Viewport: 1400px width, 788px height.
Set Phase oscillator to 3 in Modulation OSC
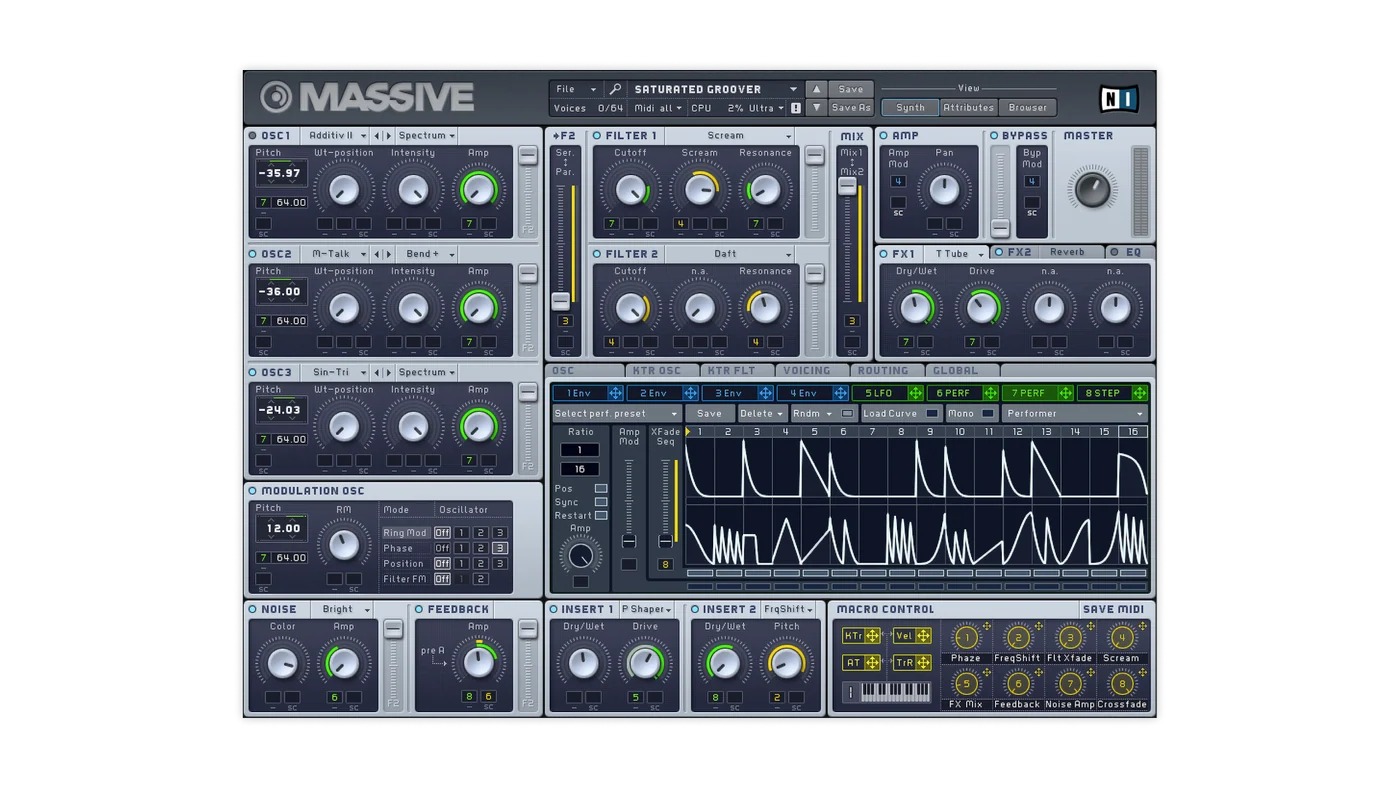click(500, 548)
